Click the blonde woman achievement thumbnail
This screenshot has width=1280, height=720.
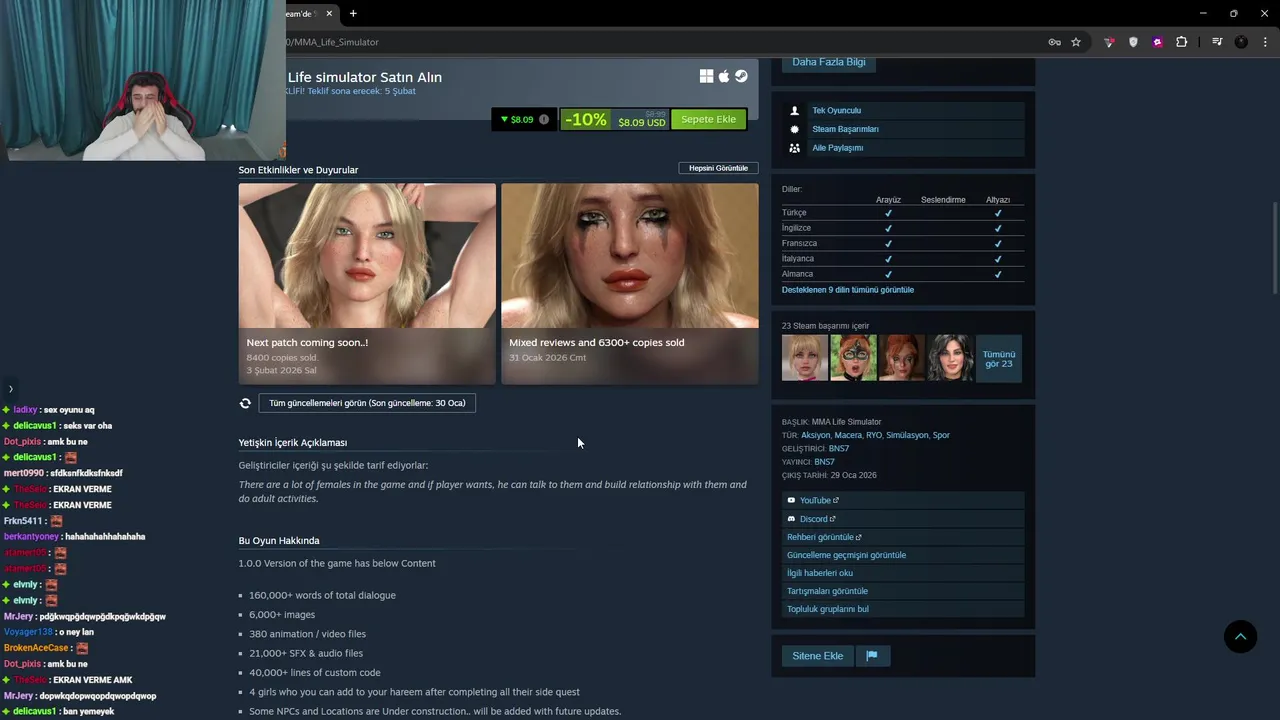coord(805,358)
